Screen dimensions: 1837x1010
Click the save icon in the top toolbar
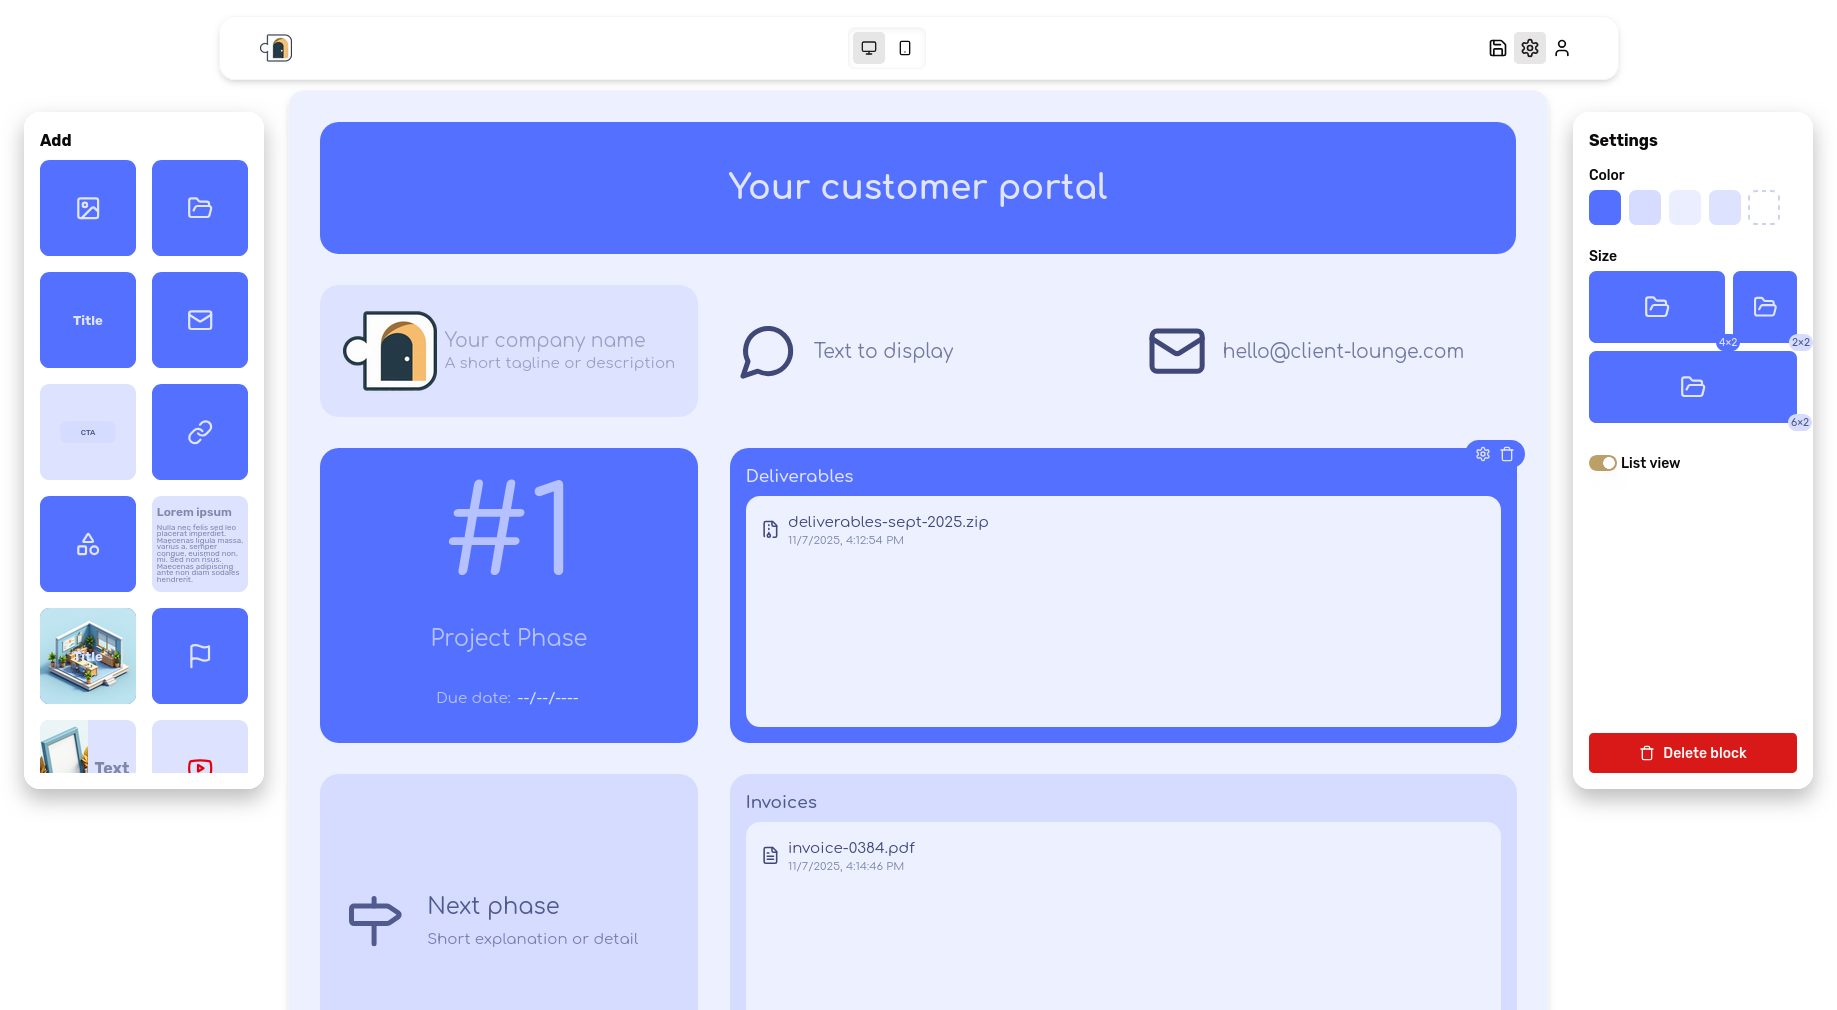[x=1497, y=47]
